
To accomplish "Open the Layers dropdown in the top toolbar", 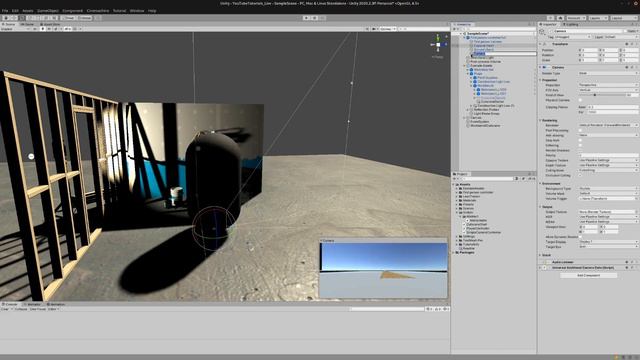I will click(x=598, y=18).
